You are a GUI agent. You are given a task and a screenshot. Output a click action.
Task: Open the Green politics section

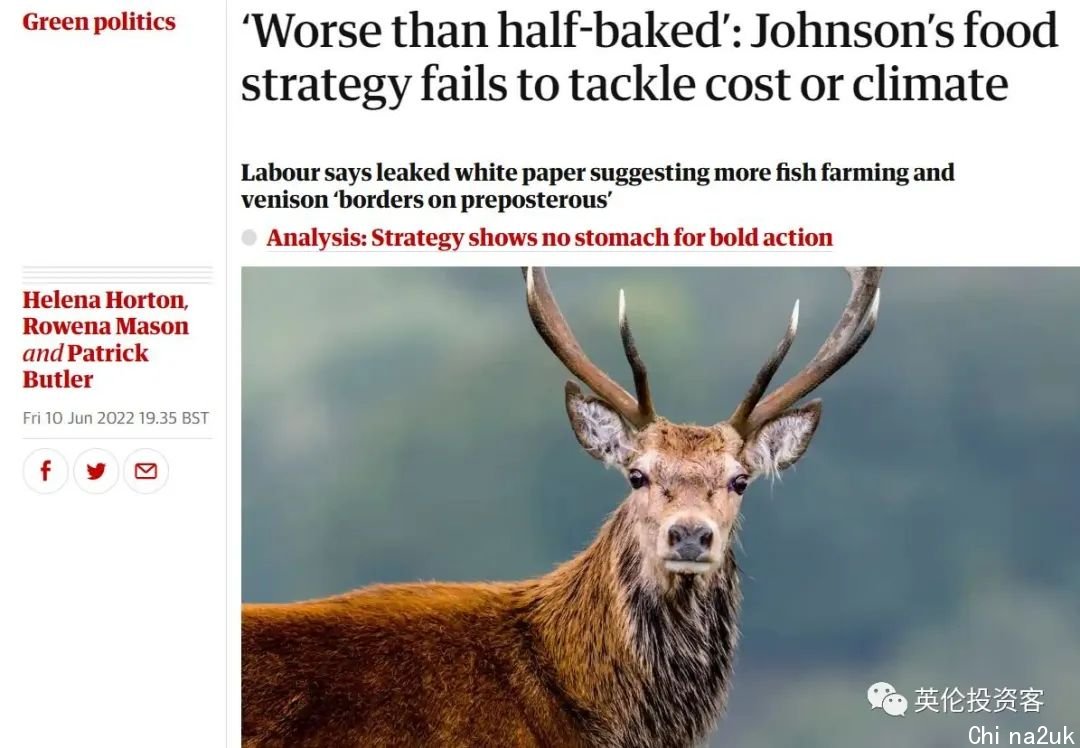coord(98,21)
